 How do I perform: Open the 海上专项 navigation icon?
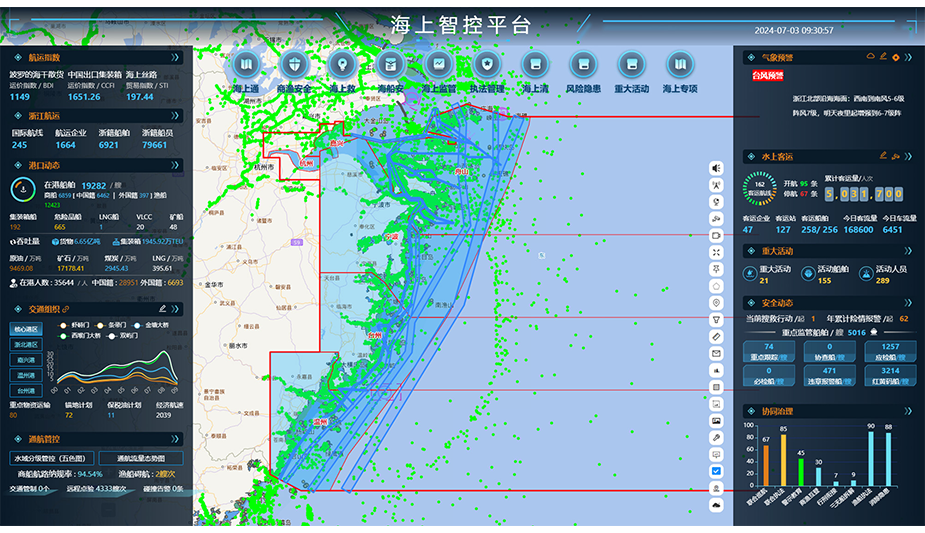pos(680,65)
